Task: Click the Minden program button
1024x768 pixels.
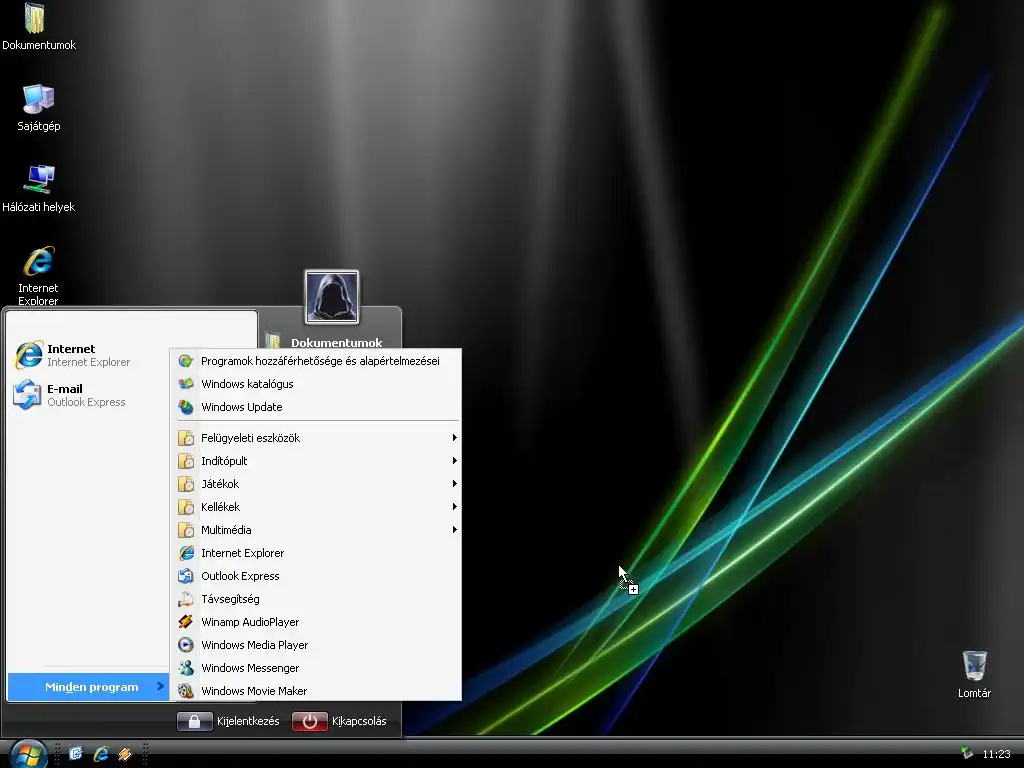Action: click(88, 687)
